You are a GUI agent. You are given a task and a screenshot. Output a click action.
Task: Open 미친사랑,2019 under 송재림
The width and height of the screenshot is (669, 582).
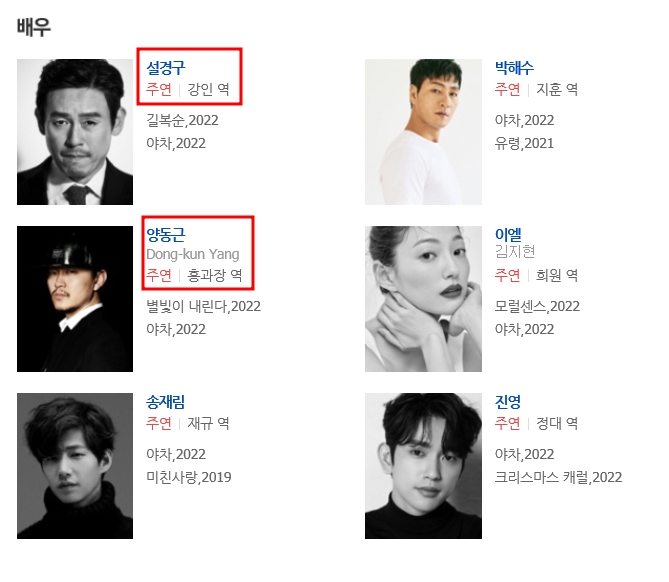coord(189,477)
